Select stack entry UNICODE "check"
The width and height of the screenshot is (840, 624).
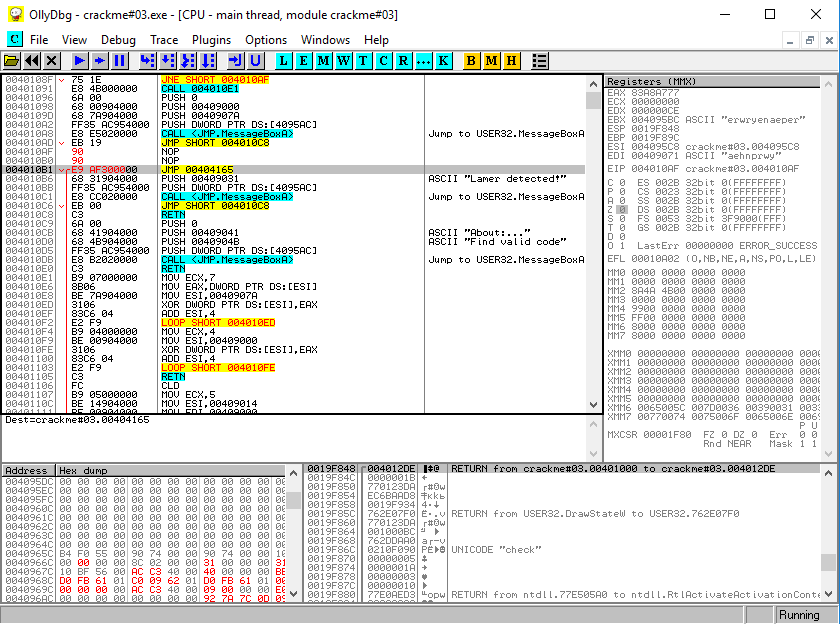pyautogui.click(x=496, y=550)
